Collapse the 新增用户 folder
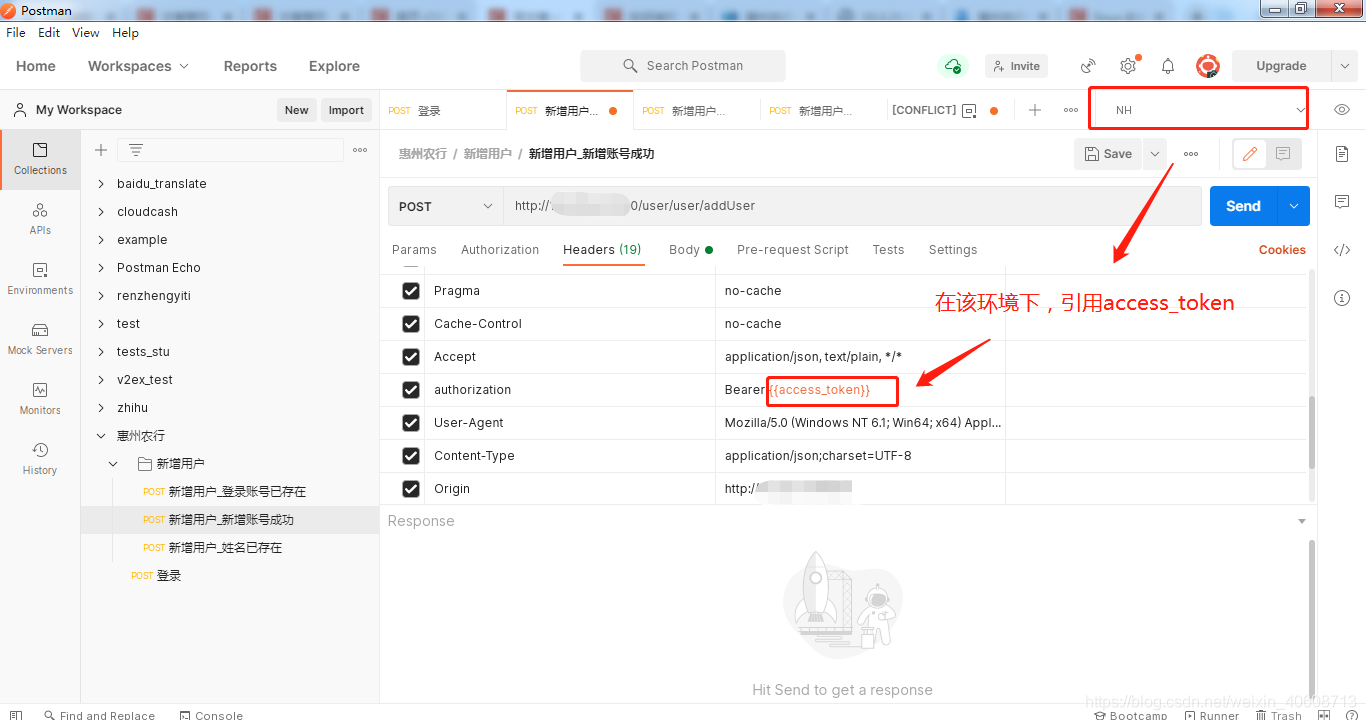Image resolution: width=1366 pixels, height=720 pixels. 113,464
